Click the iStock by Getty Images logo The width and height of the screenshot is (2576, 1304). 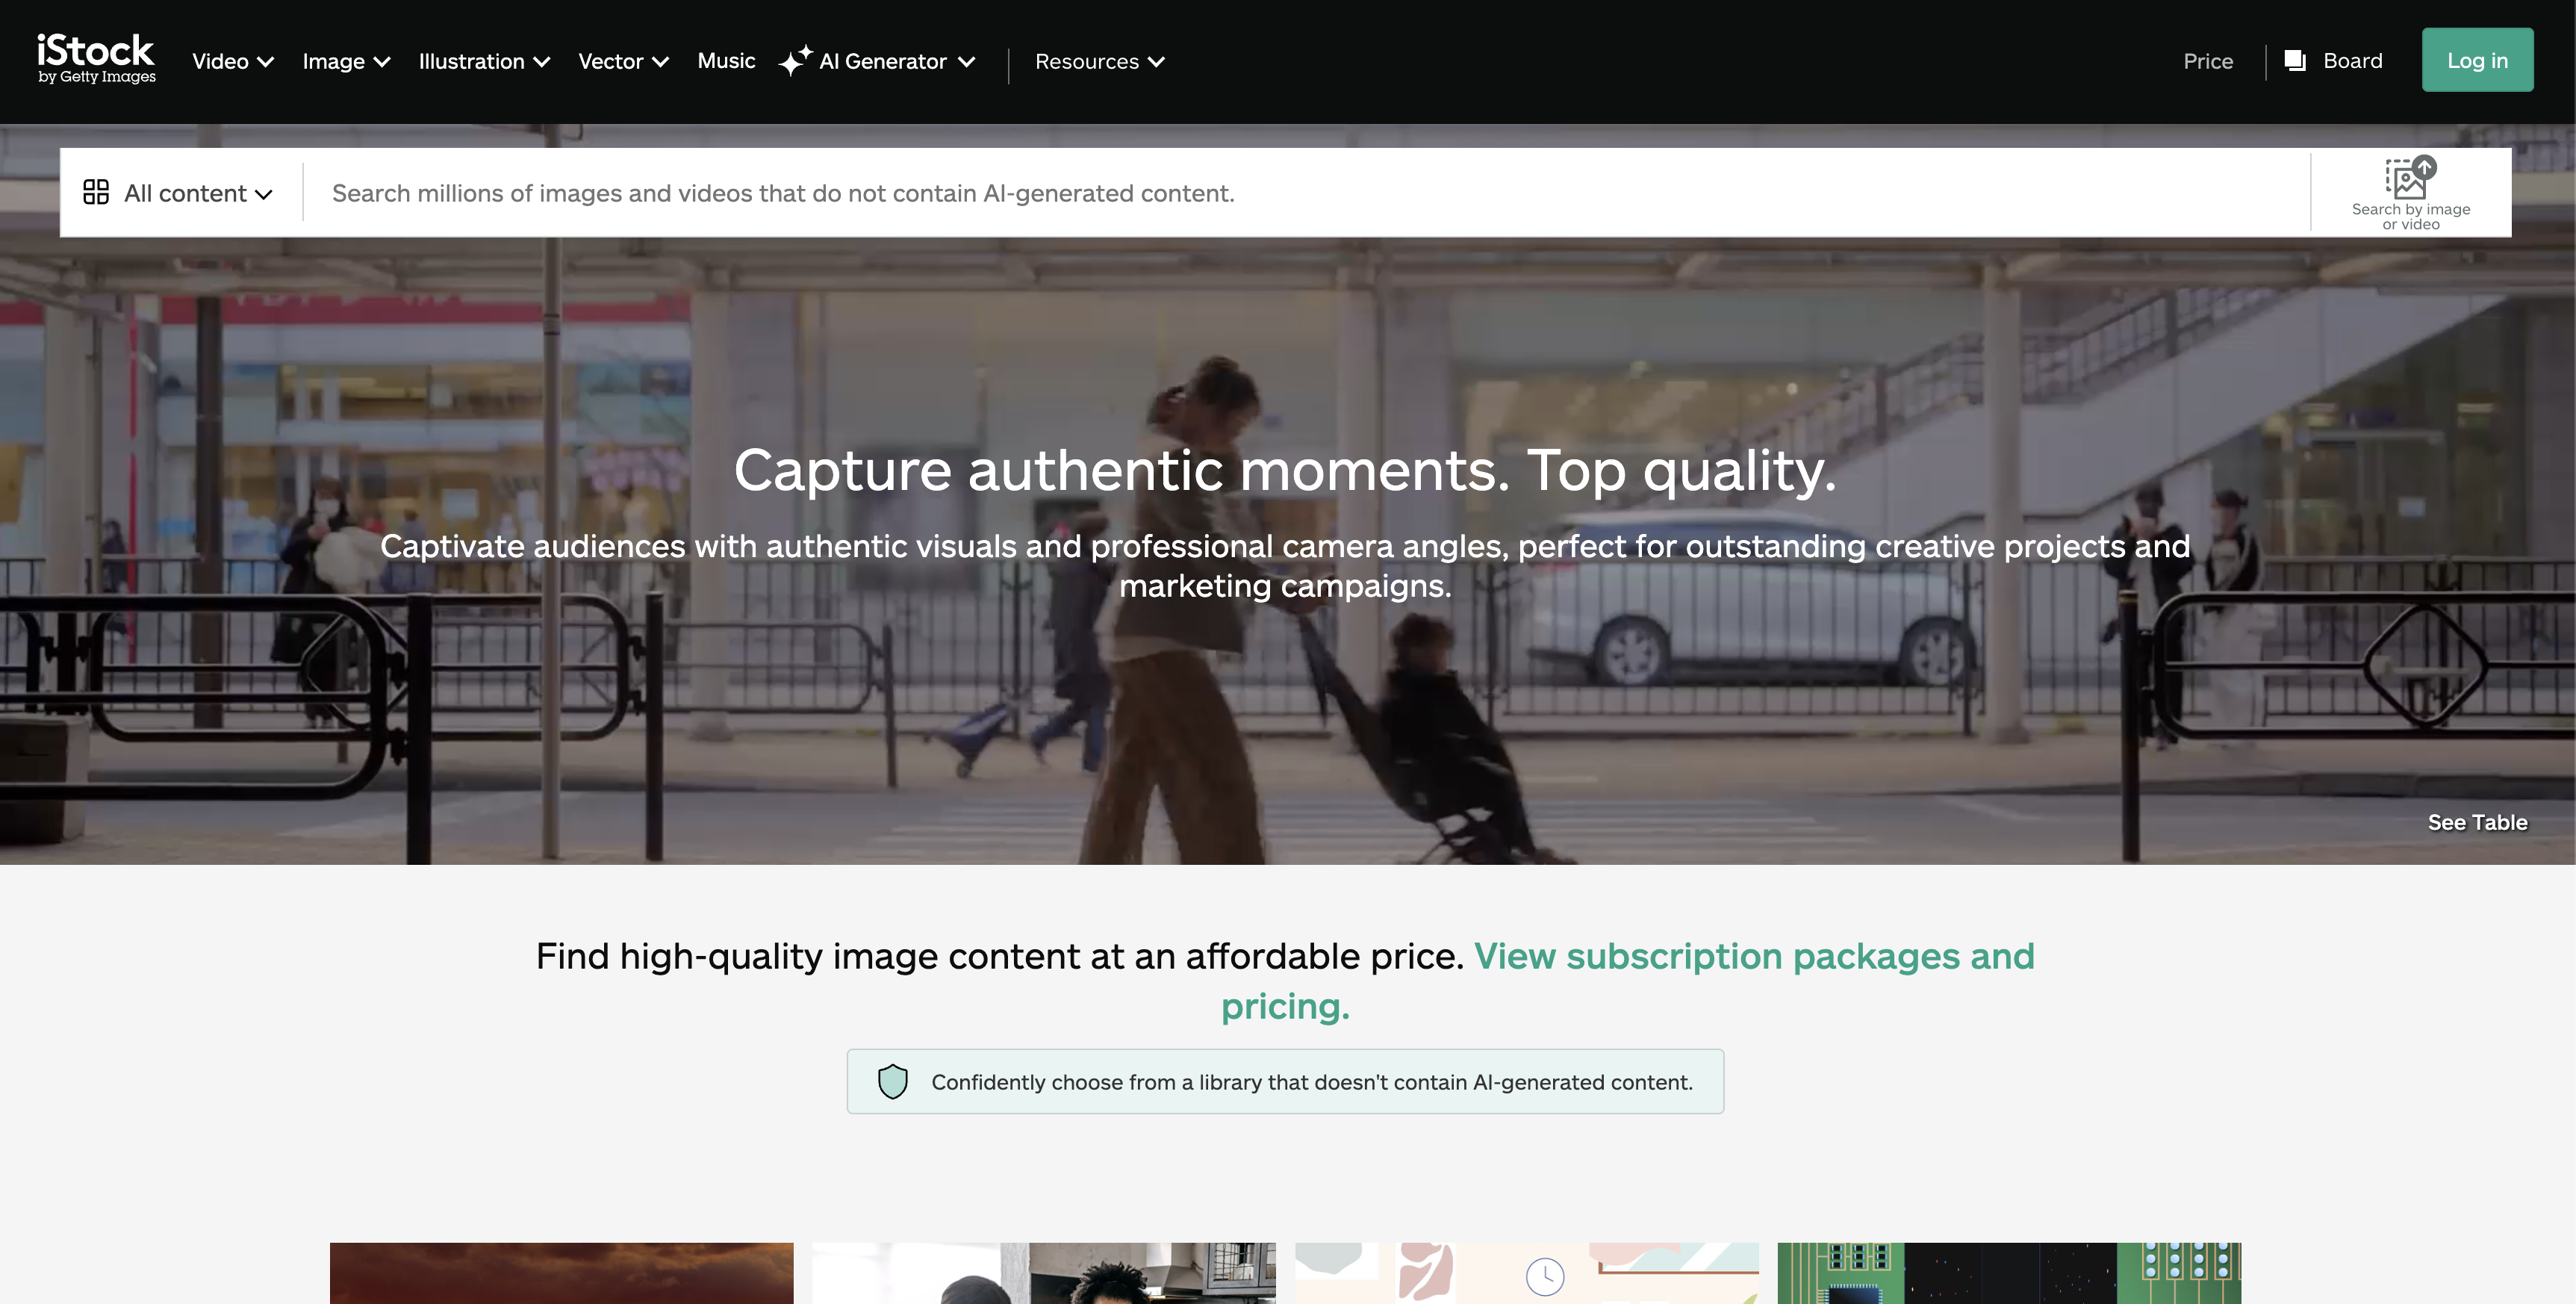[x=96, y=59]
